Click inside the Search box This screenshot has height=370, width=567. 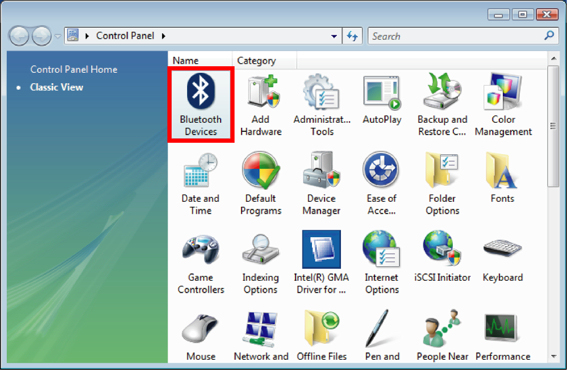pyautogui.click(x=456, y=36)
